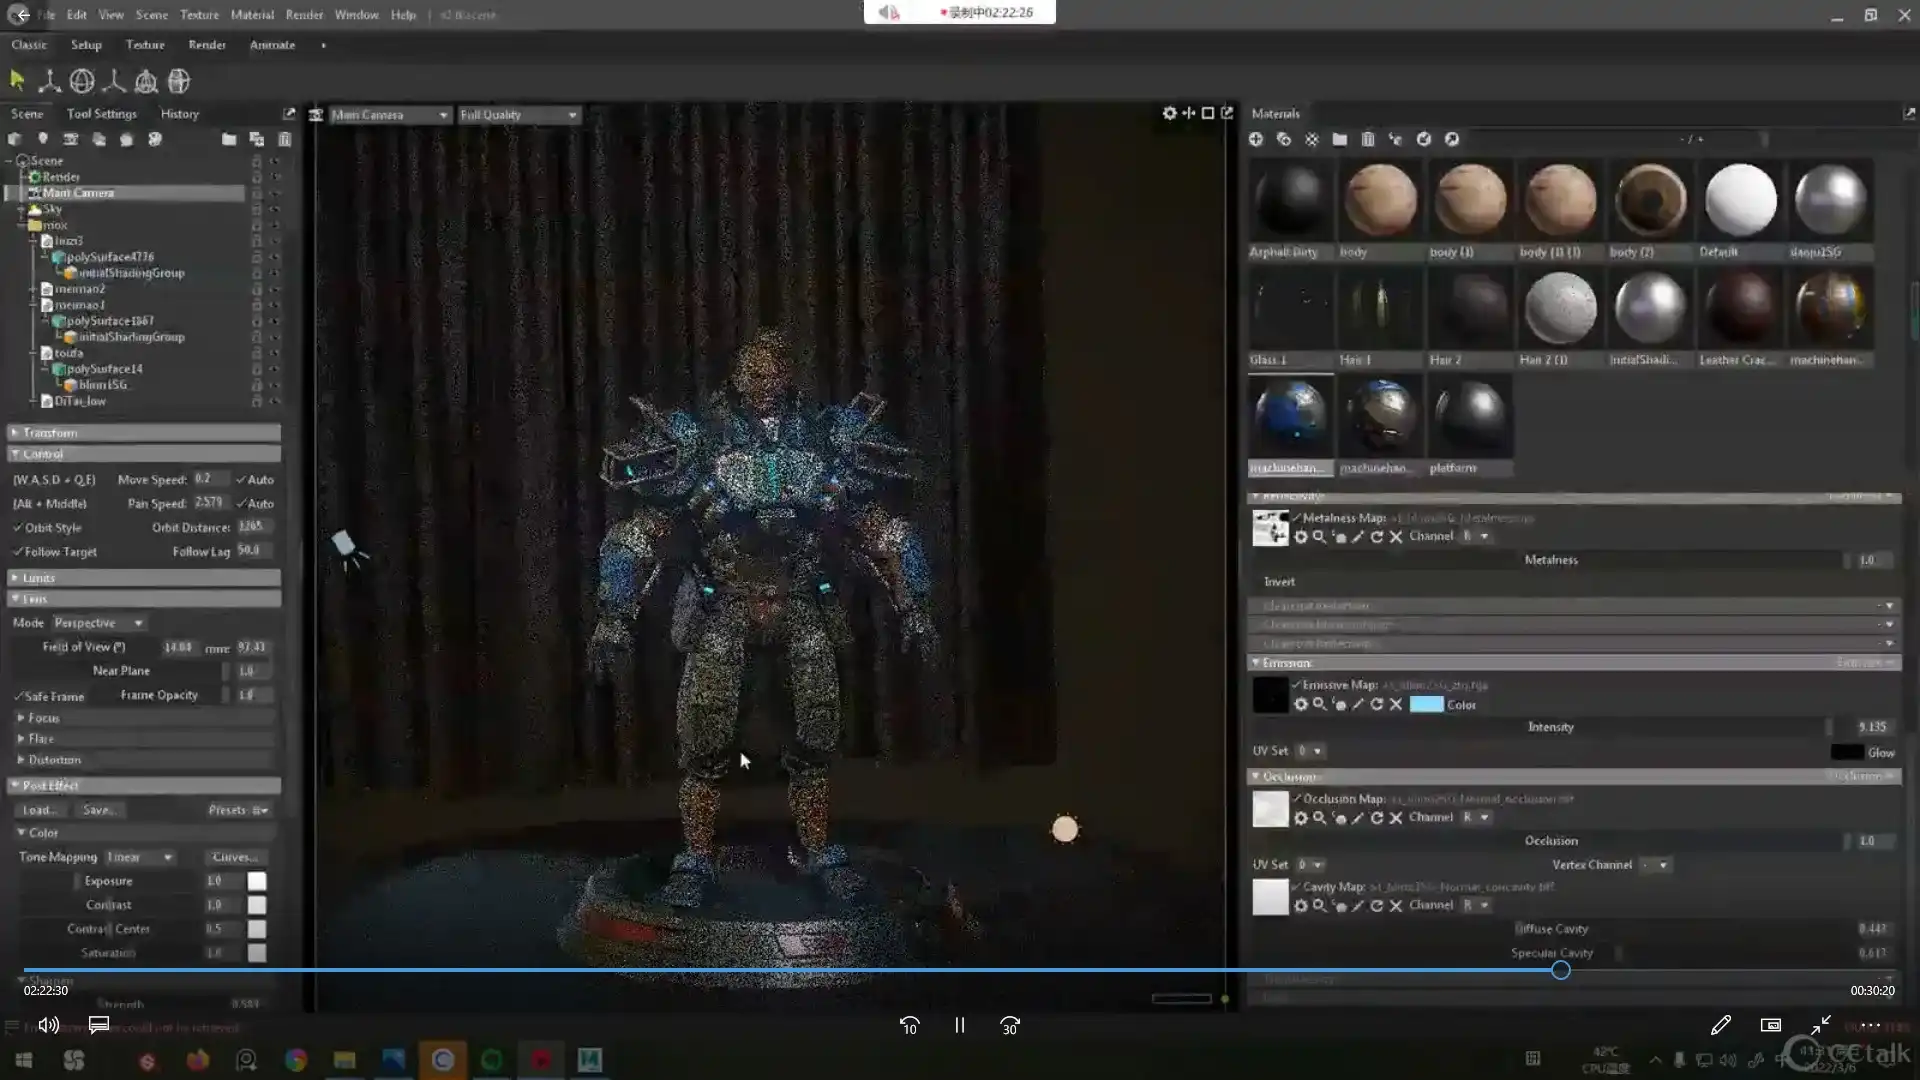The image size is (1920, 1080).
Task: Click the rotate gizmo tool icon
Action: click(x=82, y=81)
